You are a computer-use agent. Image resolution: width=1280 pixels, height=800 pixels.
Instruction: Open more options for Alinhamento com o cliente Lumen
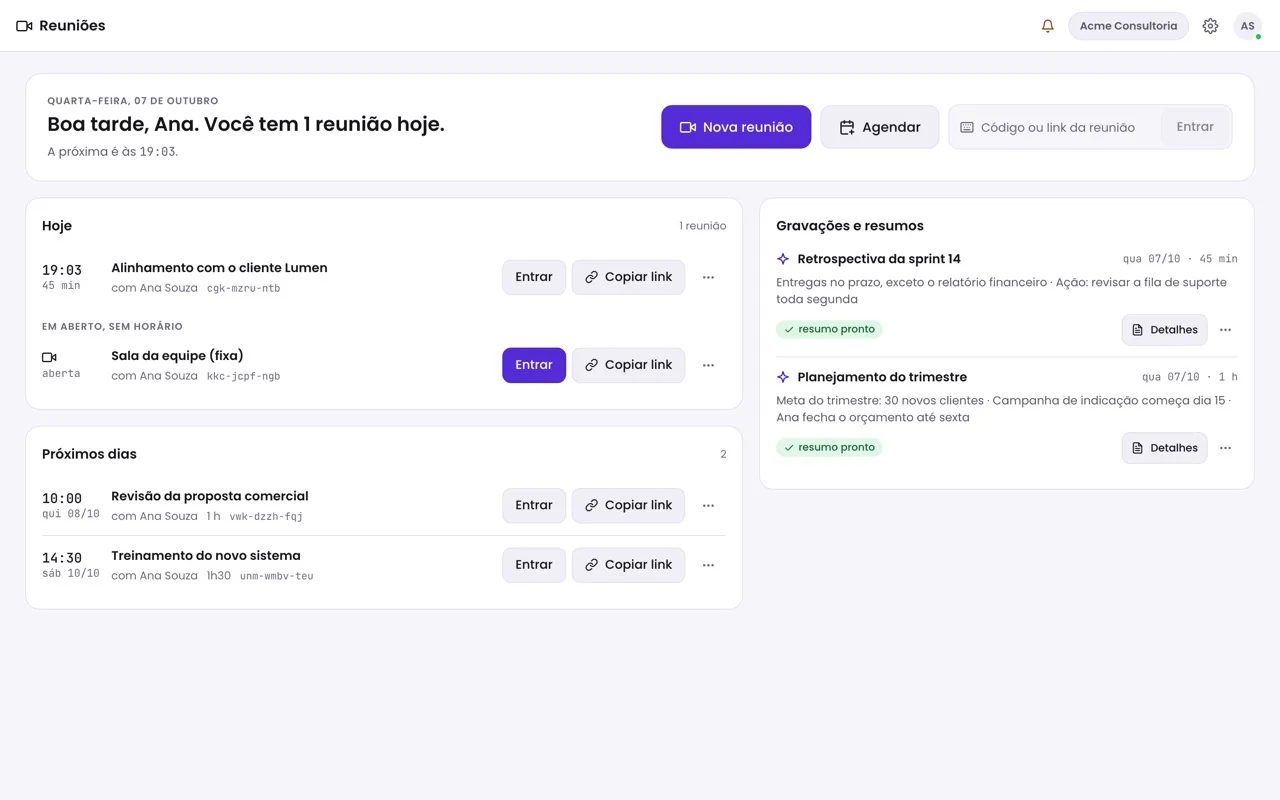pos(708,277)
